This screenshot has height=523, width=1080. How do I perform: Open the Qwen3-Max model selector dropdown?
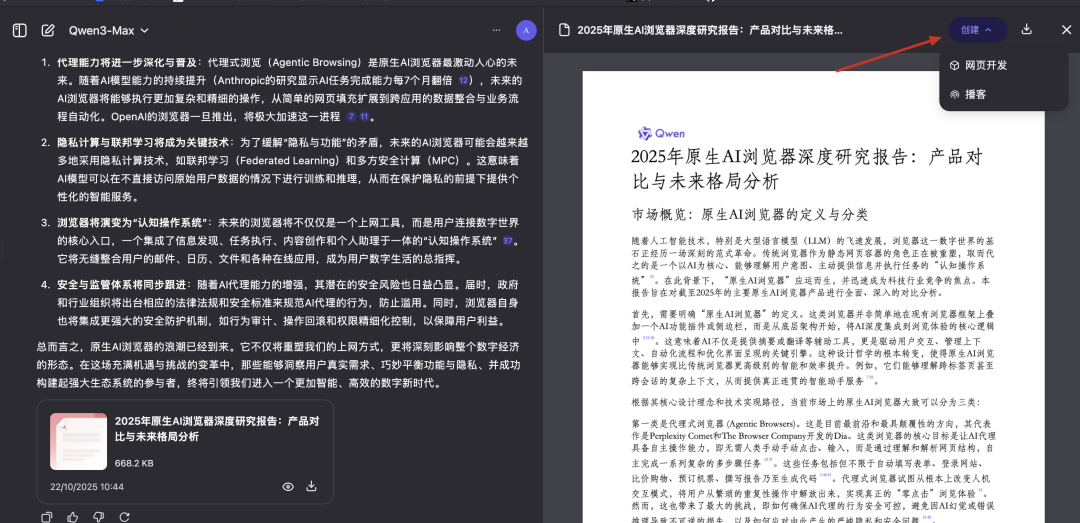click(109, 31)
